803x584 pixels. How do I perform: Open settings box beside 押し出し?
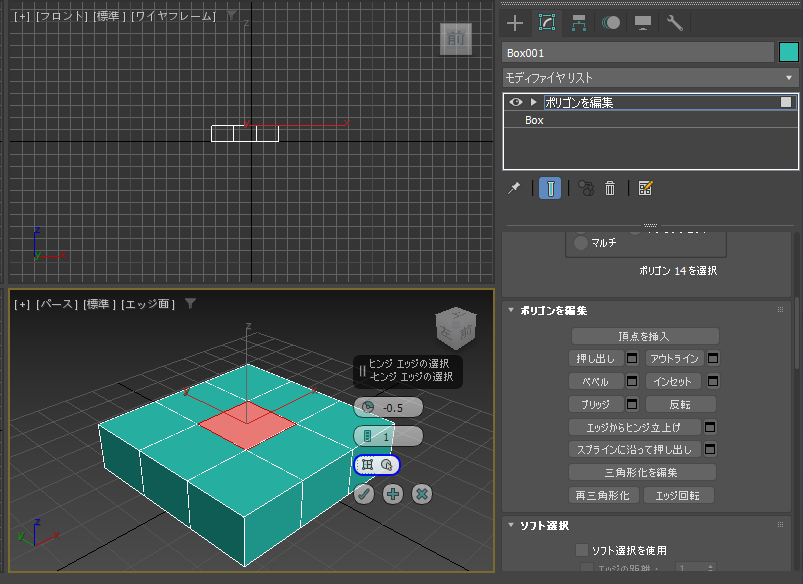coord(632,359)
